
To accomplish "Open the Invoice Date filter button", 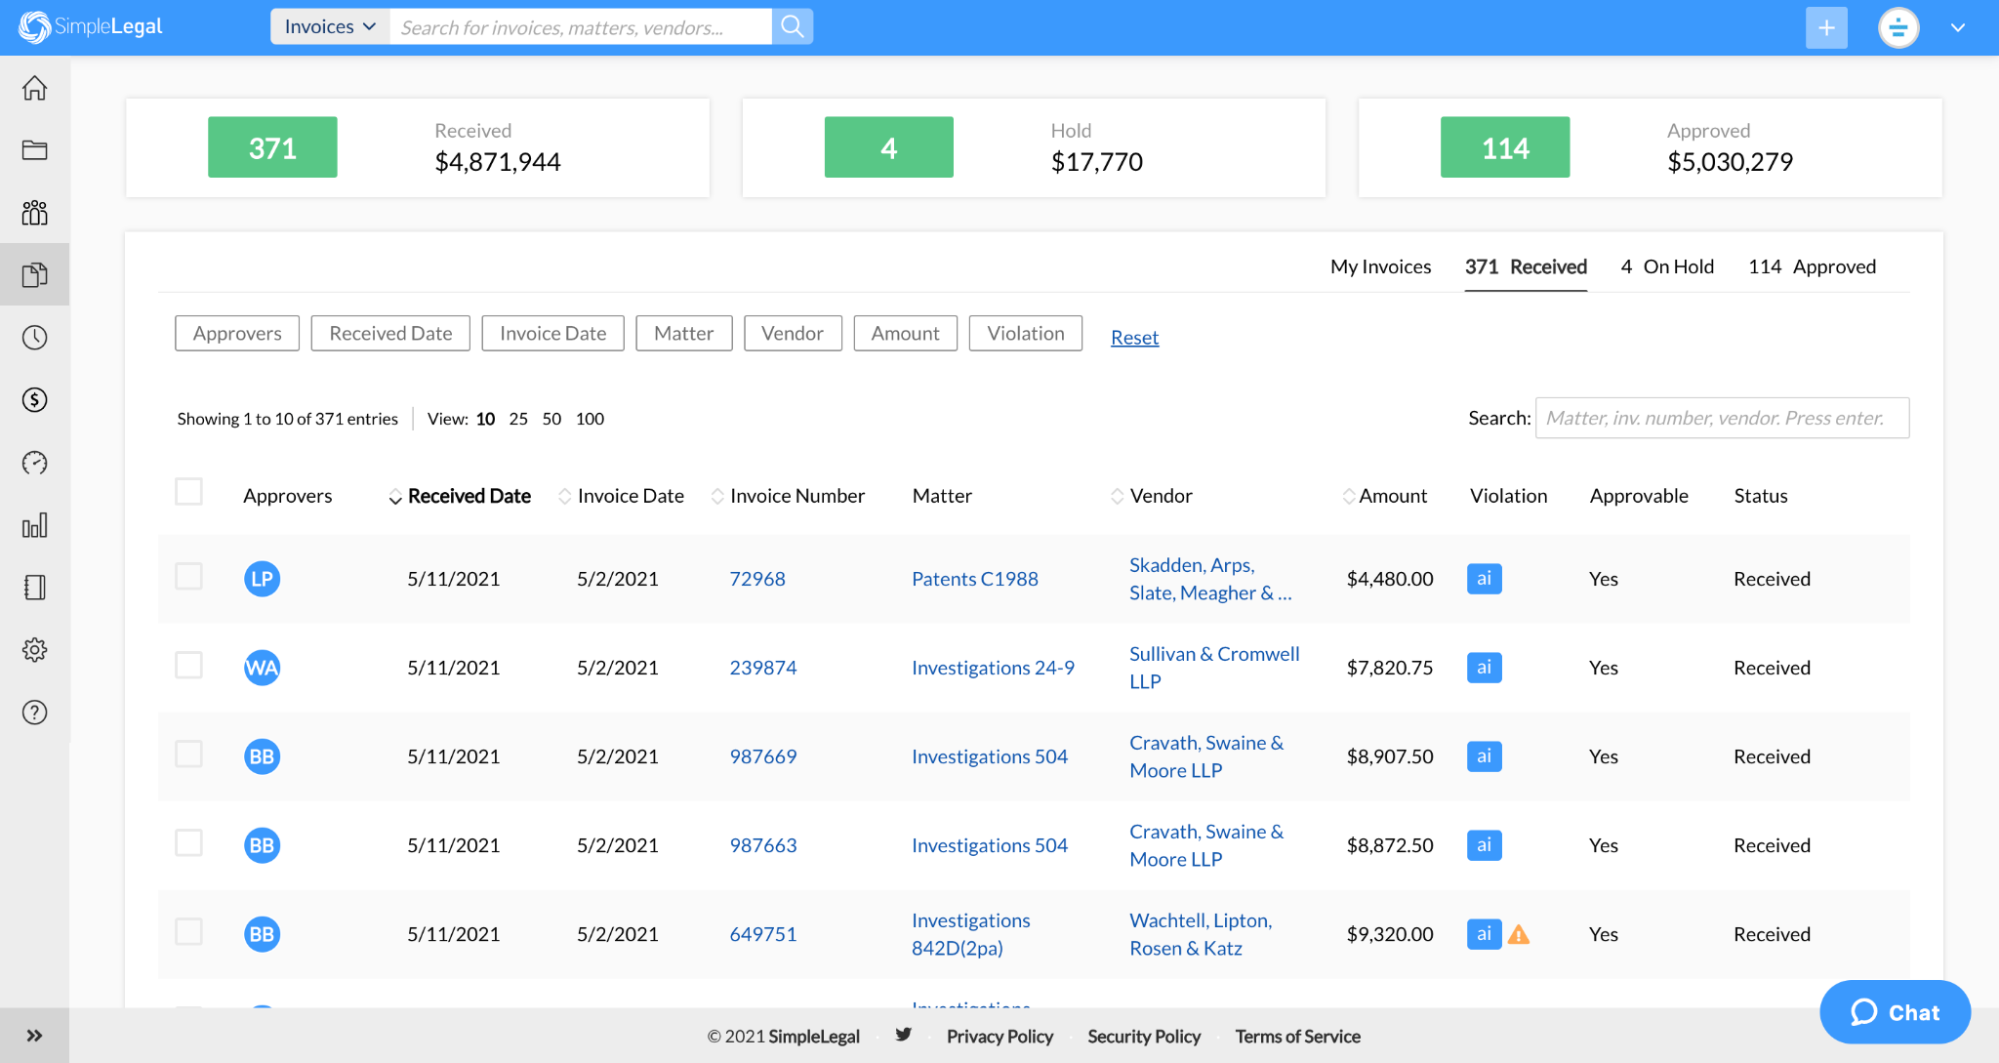I will coord(553,333).
